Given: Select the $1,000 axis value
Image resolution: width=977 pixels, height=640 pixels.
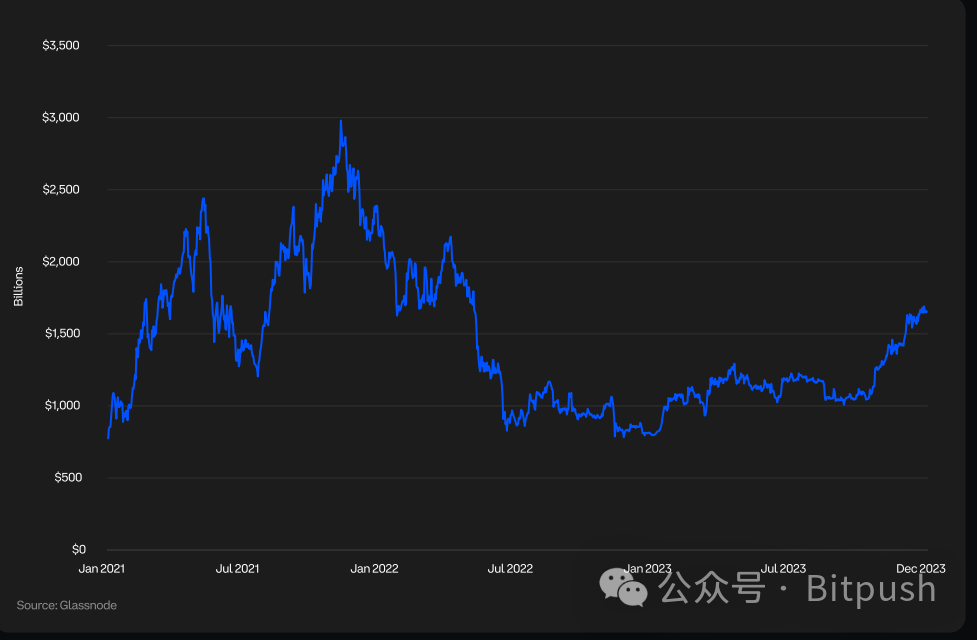Looking at the screenshot, I should (x=62, y=406).
